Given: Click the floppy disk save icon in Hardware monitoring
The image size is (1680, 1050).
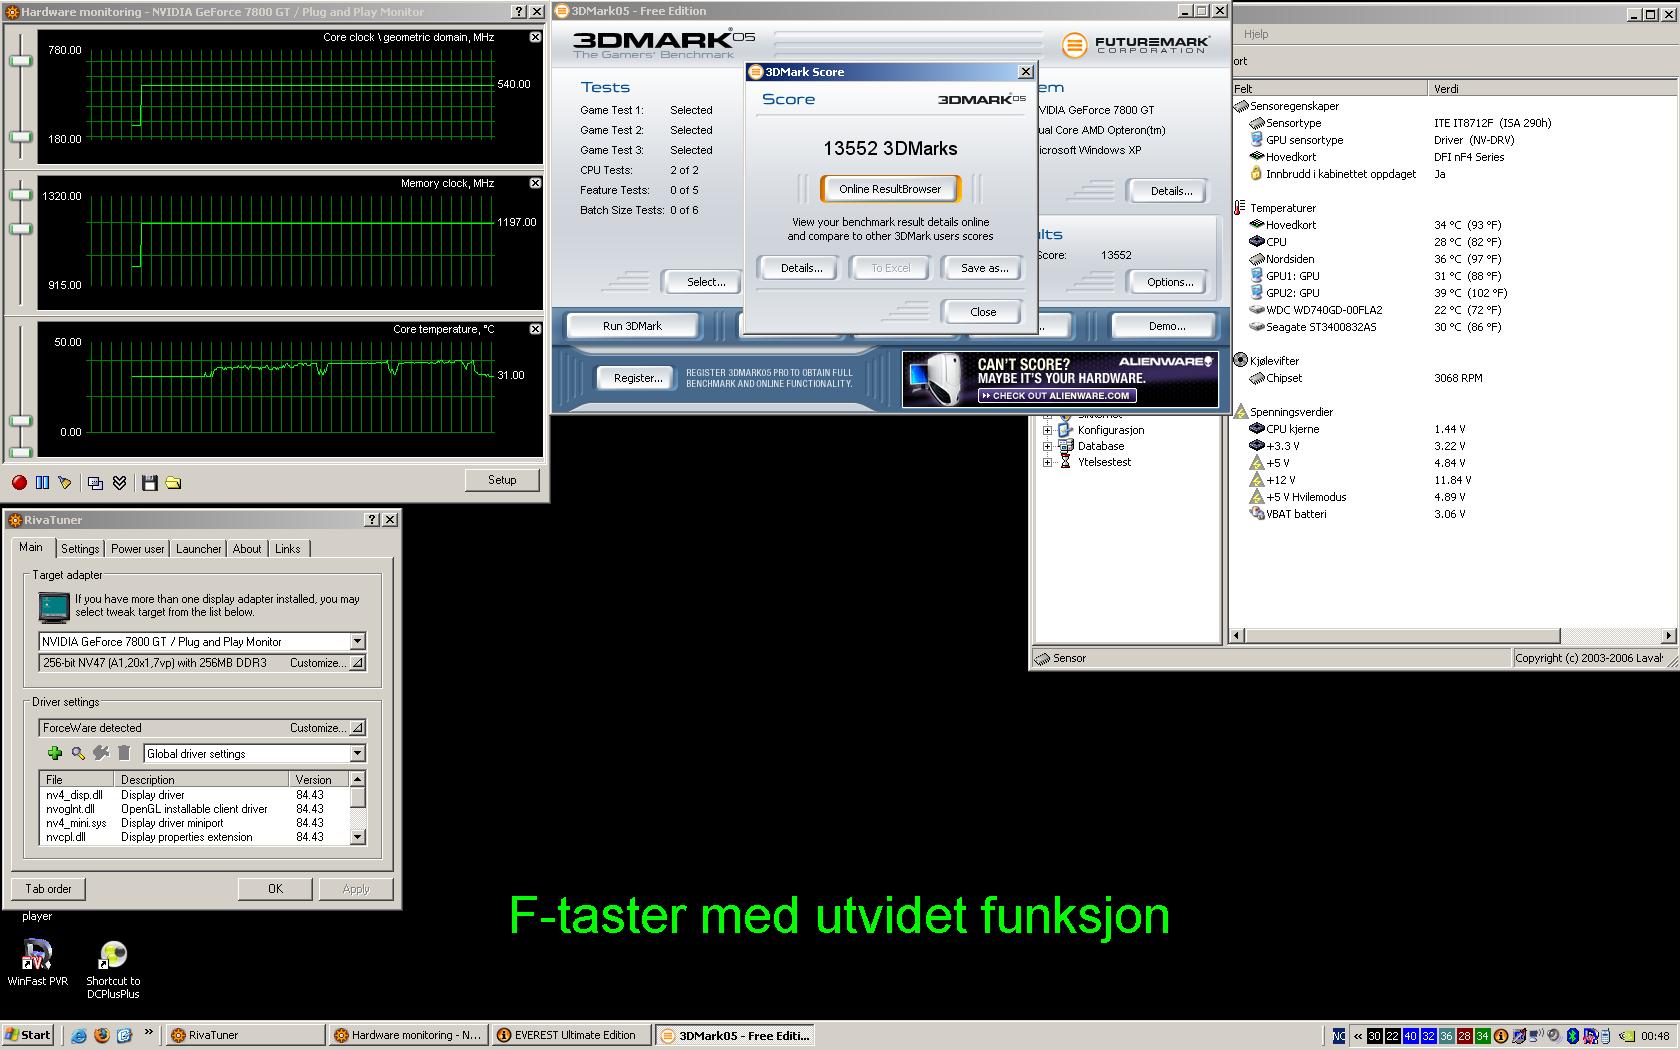Looking at the screenshot, I should tap(150, 483).
